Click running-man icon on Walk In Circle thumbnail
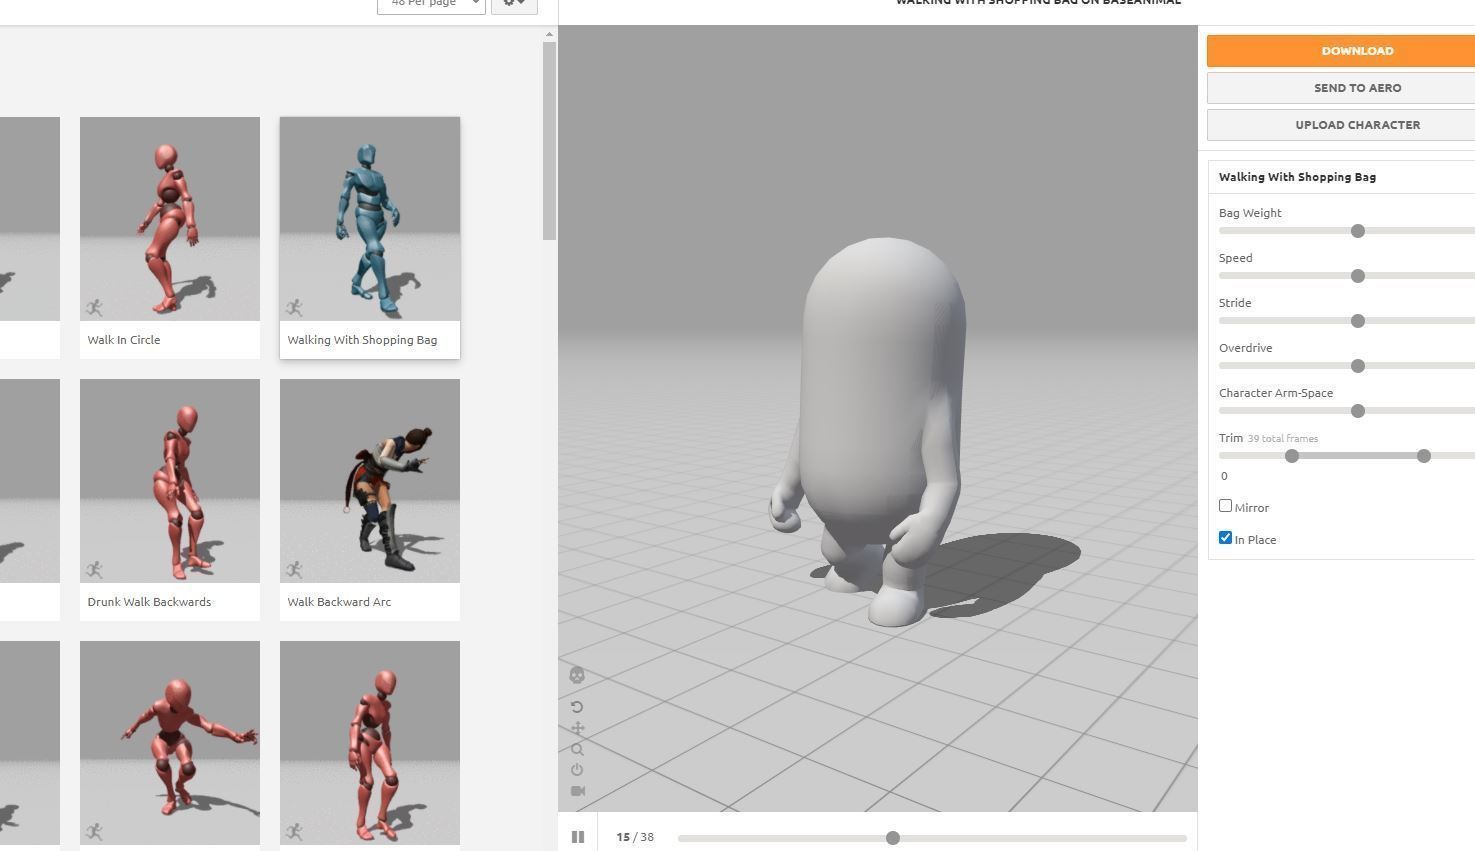This screenshot has width=1475, height=851. click(94, 308)
